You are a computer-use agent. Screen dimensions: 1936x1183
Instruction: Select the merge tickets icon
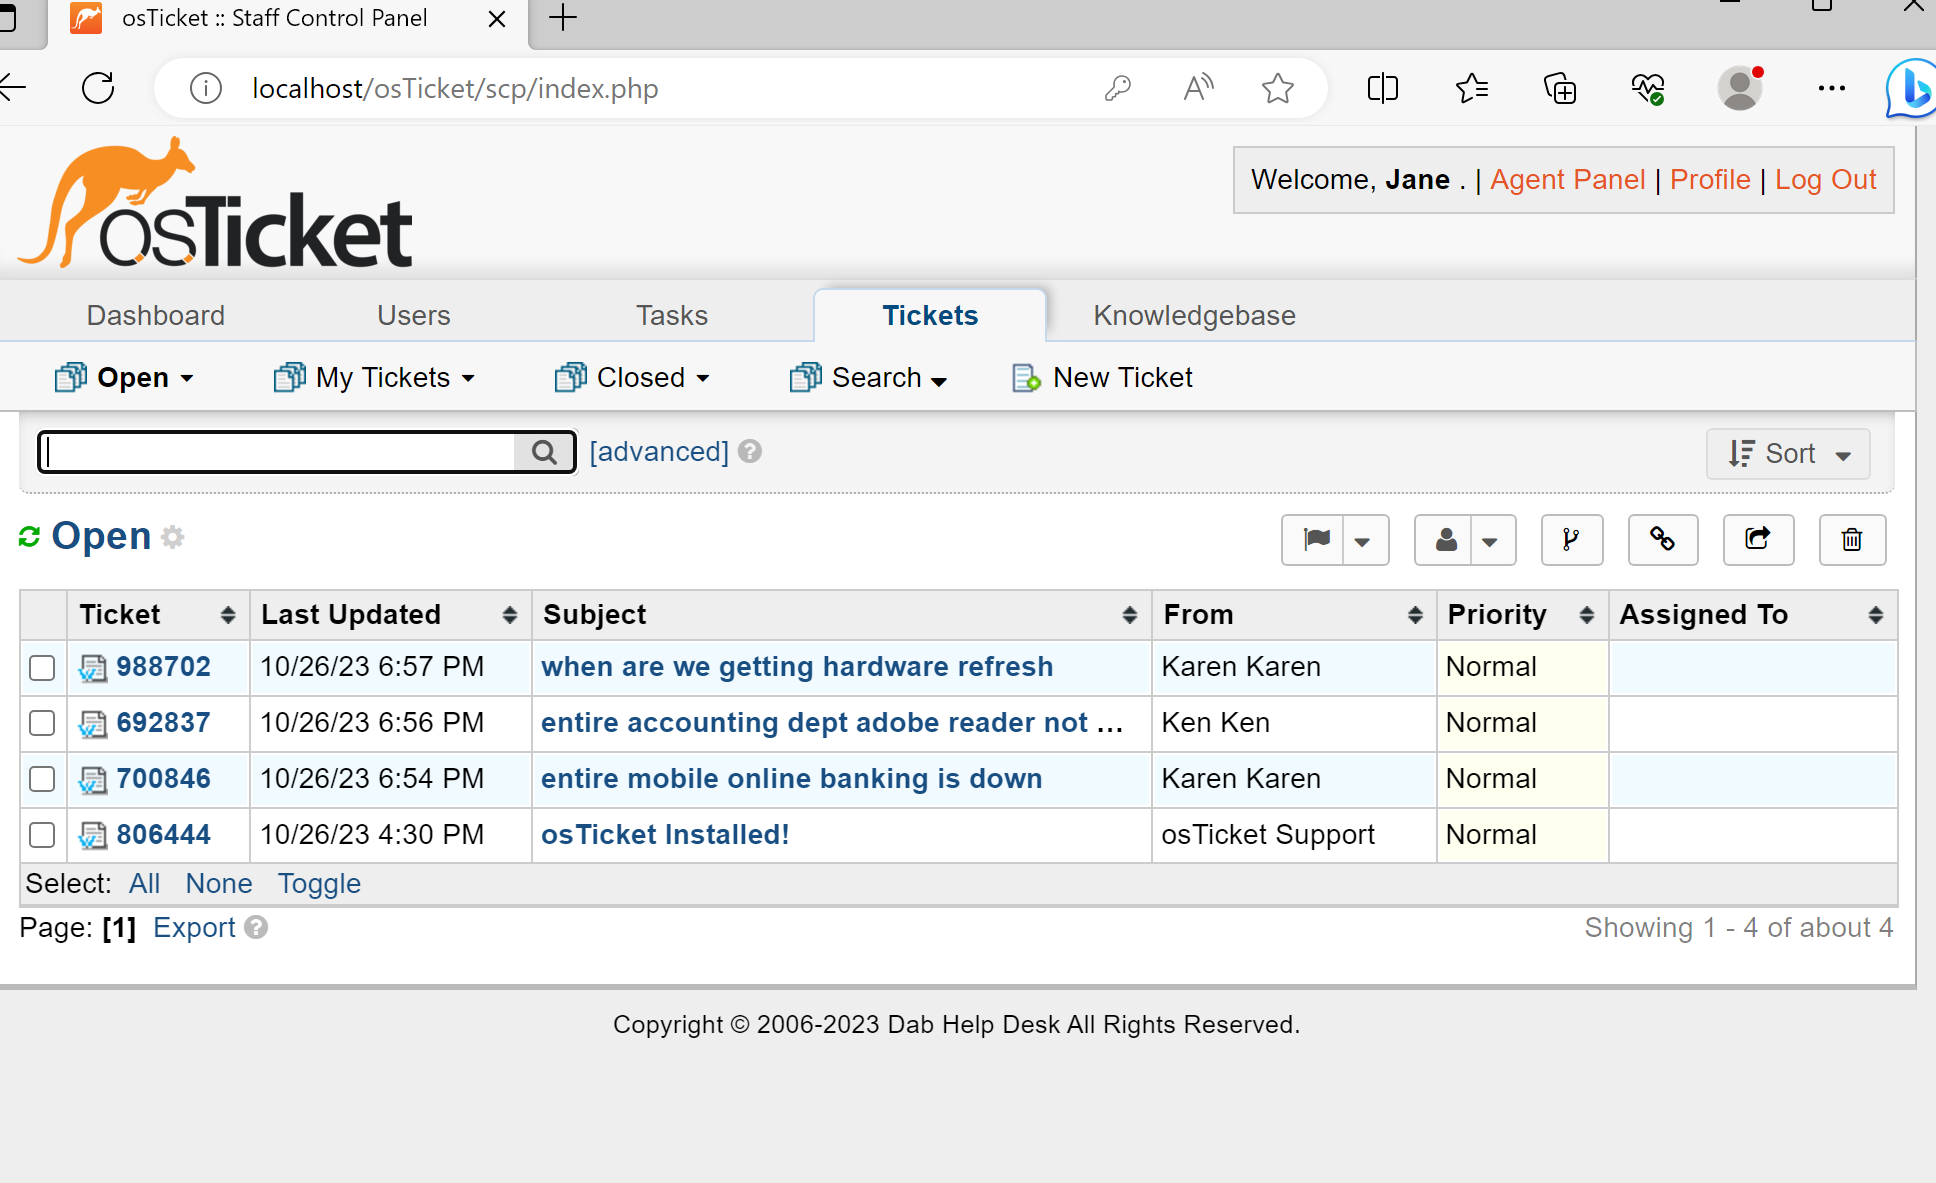click(x=1571, y=540)
